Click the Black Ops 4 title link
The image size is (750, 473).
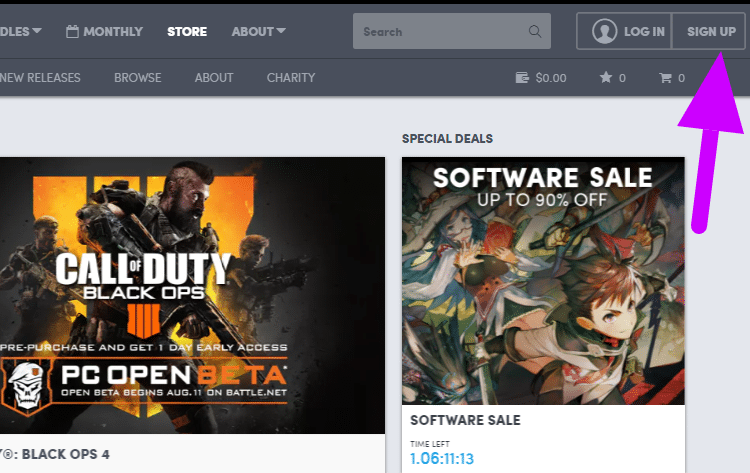(x=55, y=454)
